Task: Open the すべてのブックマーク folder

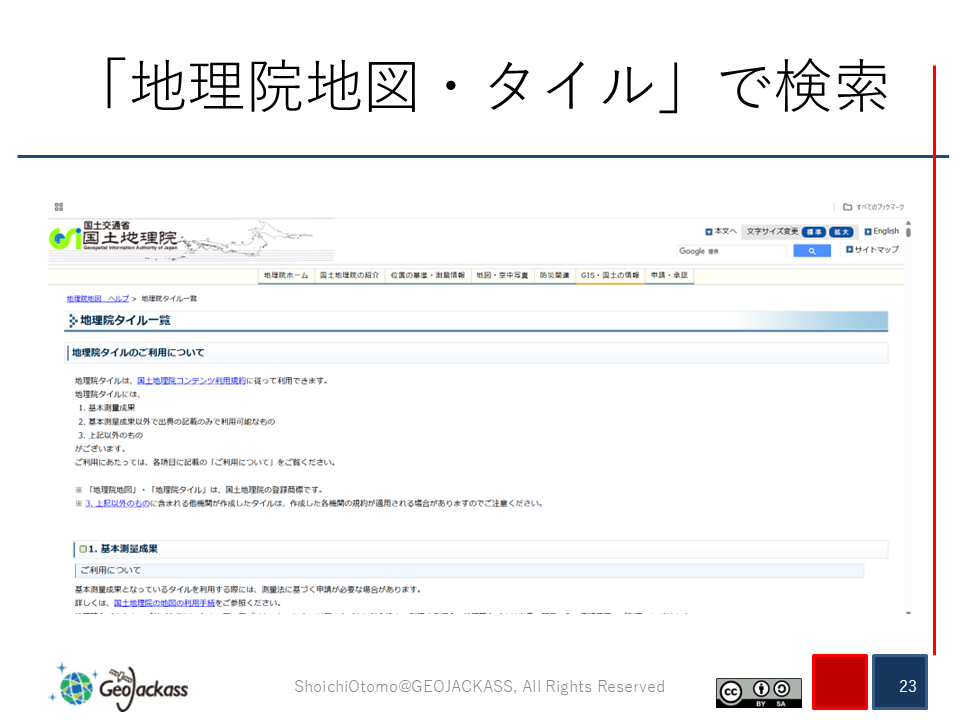Action: tap(873, 207)
